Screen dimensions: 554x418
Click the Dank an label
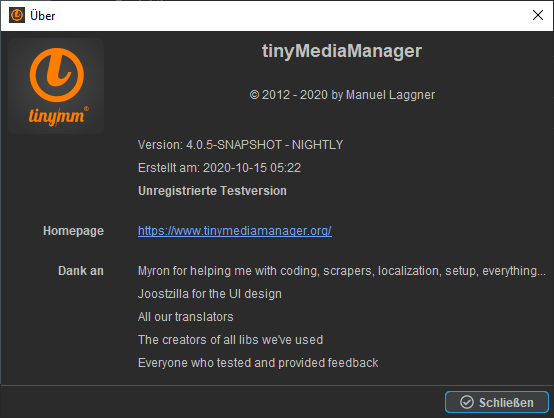[81, 271]
